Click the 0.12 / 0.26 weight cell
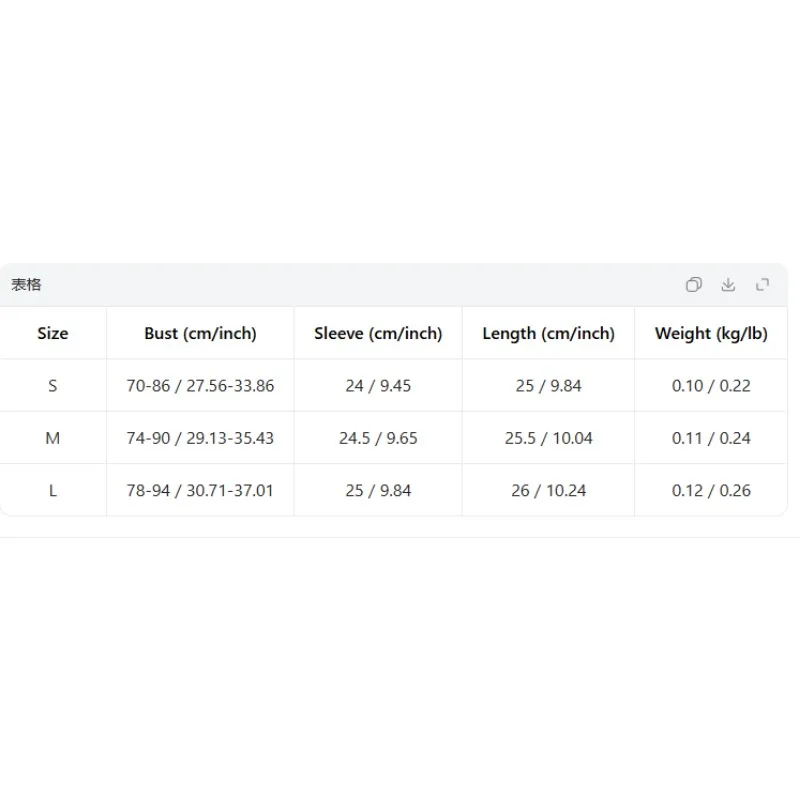Image resolution: width=800 pixels, height=800 pixels. (x=711, y=490)
